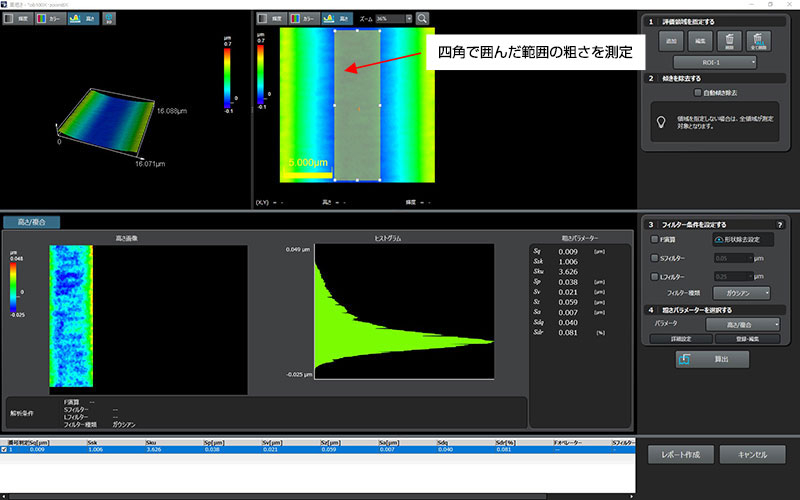The width and height of the screenshot is (800, 500).
Task: Click the height color scale bar beside 3D view
Action: coord(227,71)
